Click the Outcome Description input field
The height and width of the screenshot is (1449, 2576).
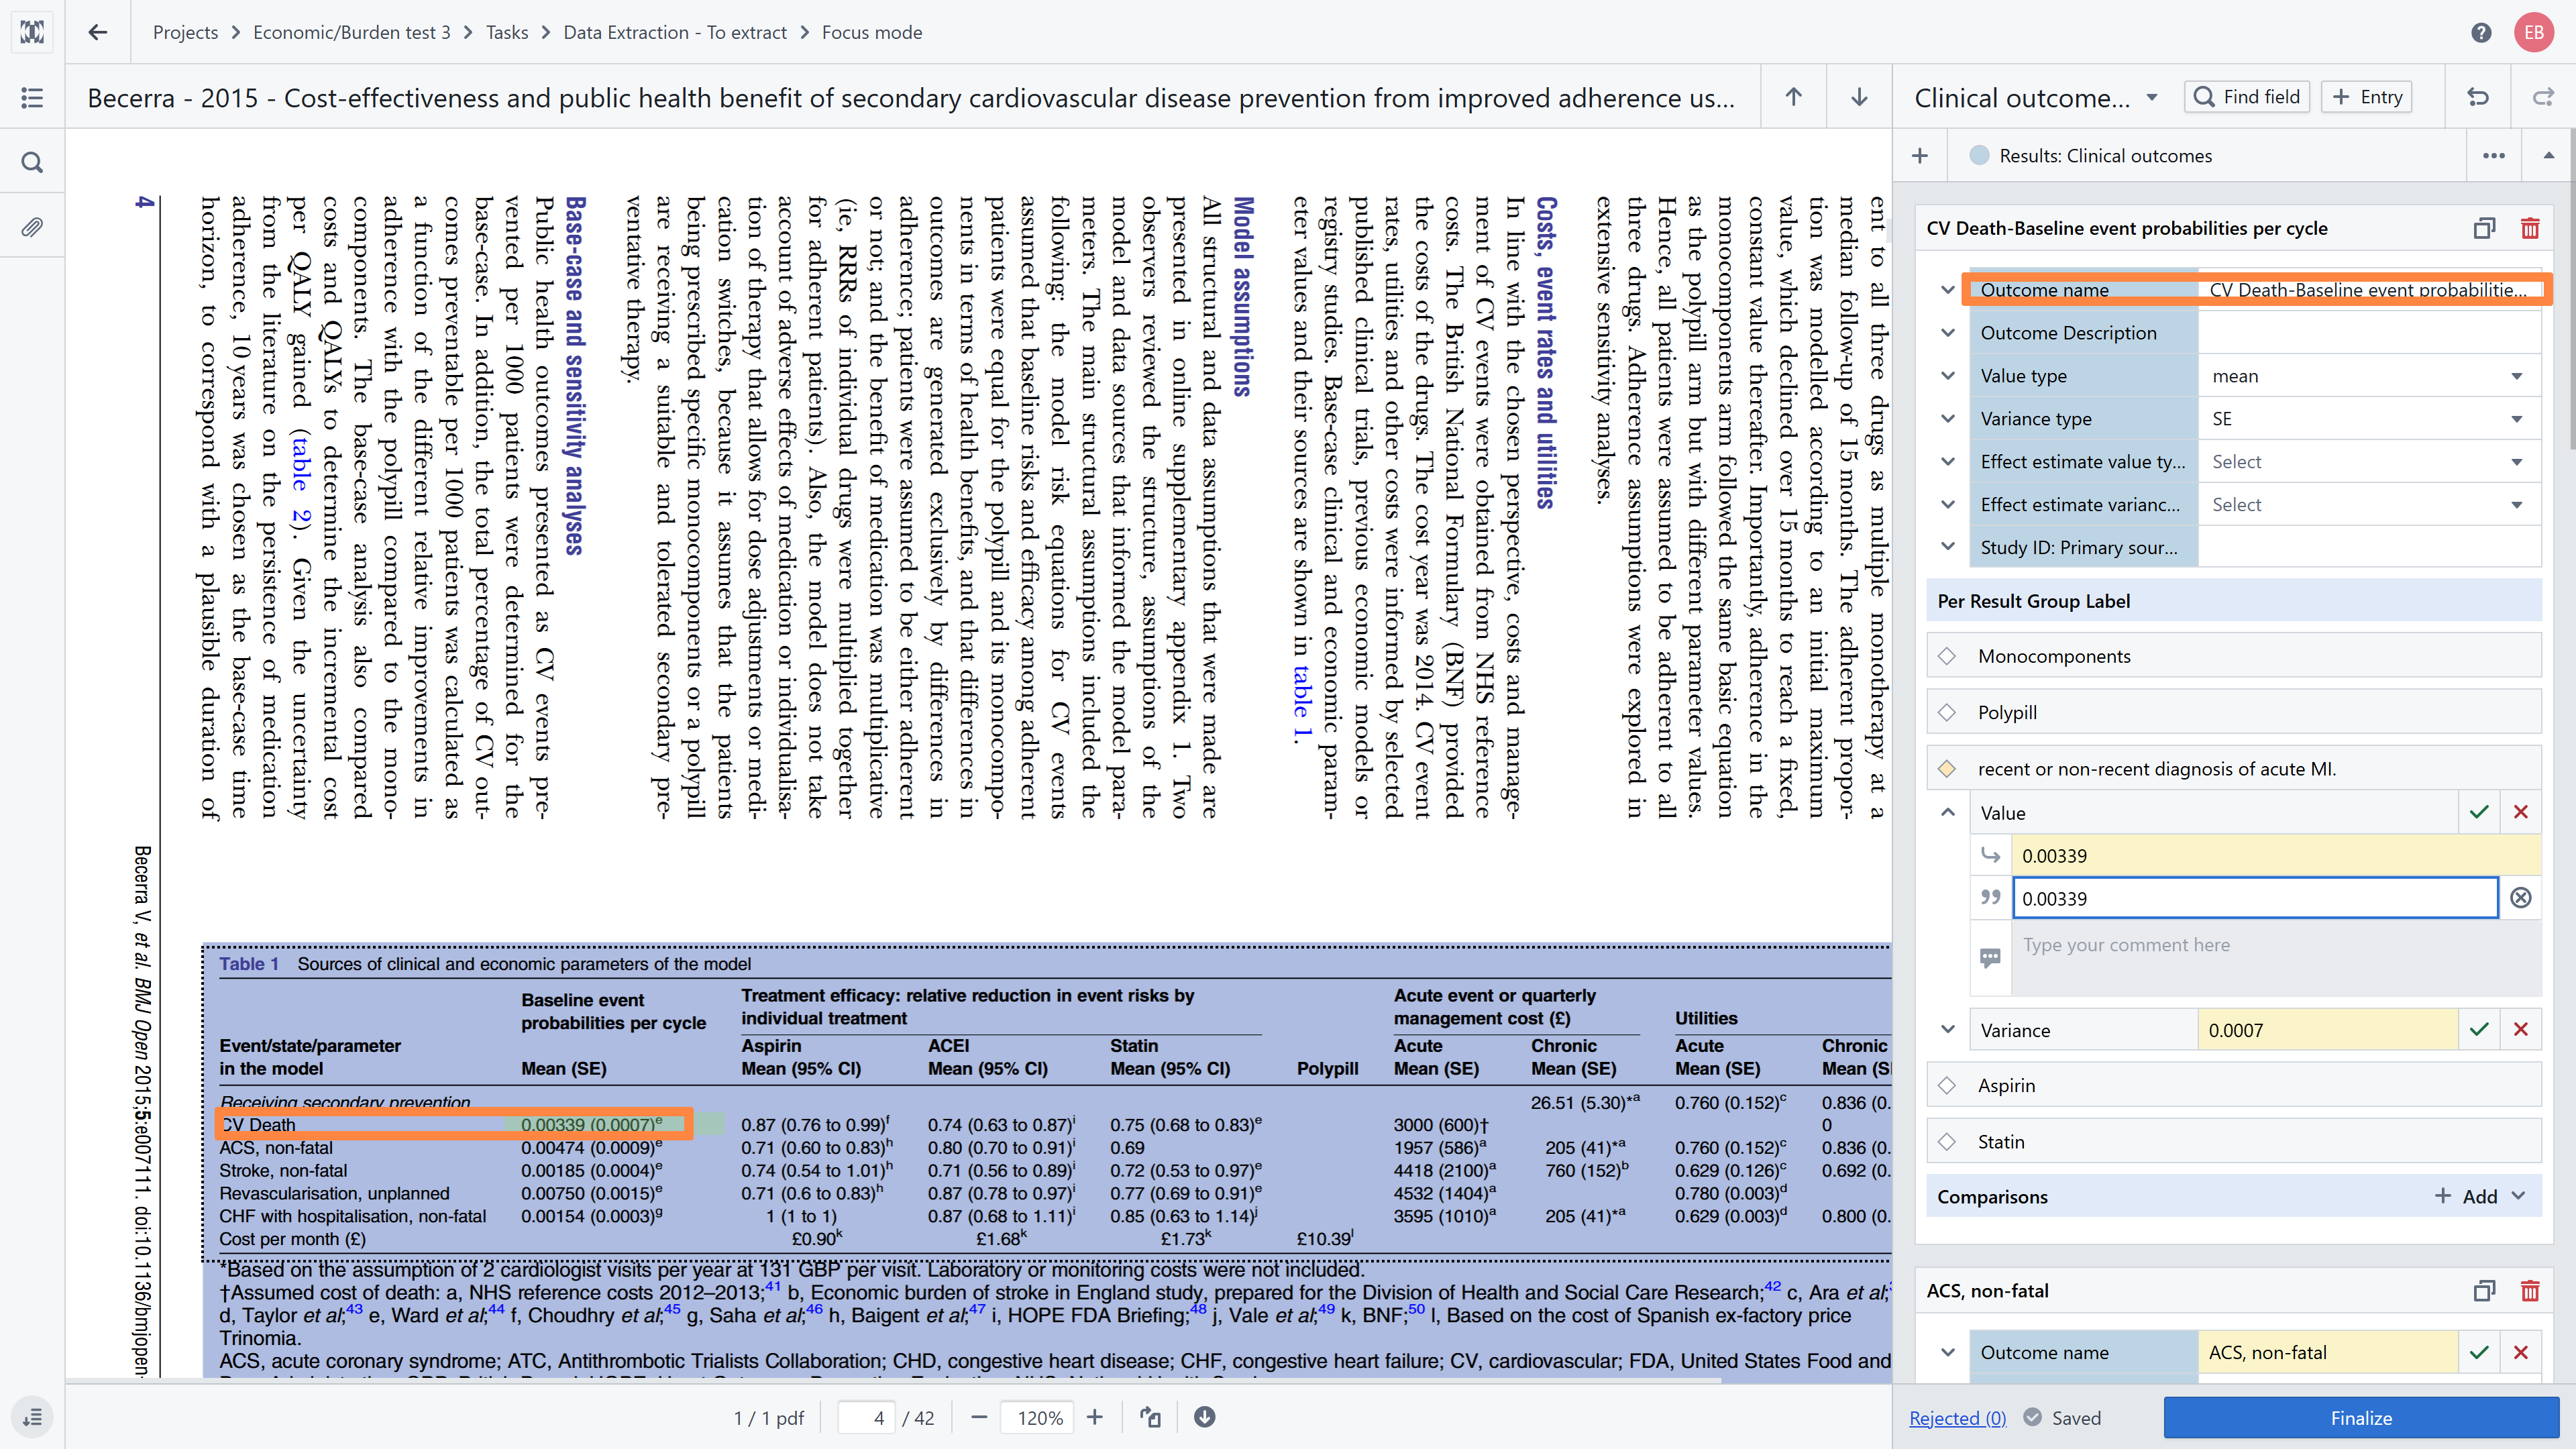coord(2369,332)
